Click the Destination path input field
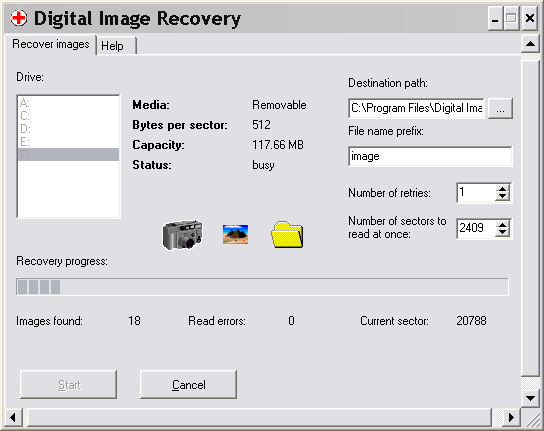 point(416,108)
